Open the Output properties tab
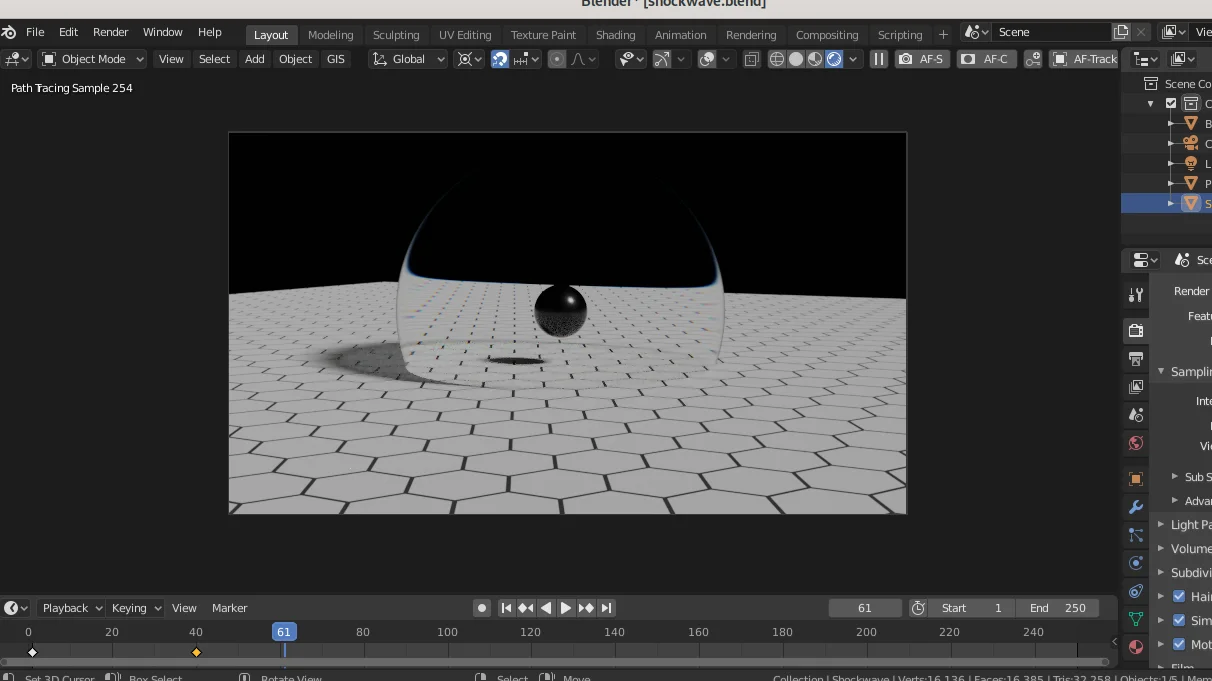The width and height of the screenshot is (1212, 681). 1135,358
